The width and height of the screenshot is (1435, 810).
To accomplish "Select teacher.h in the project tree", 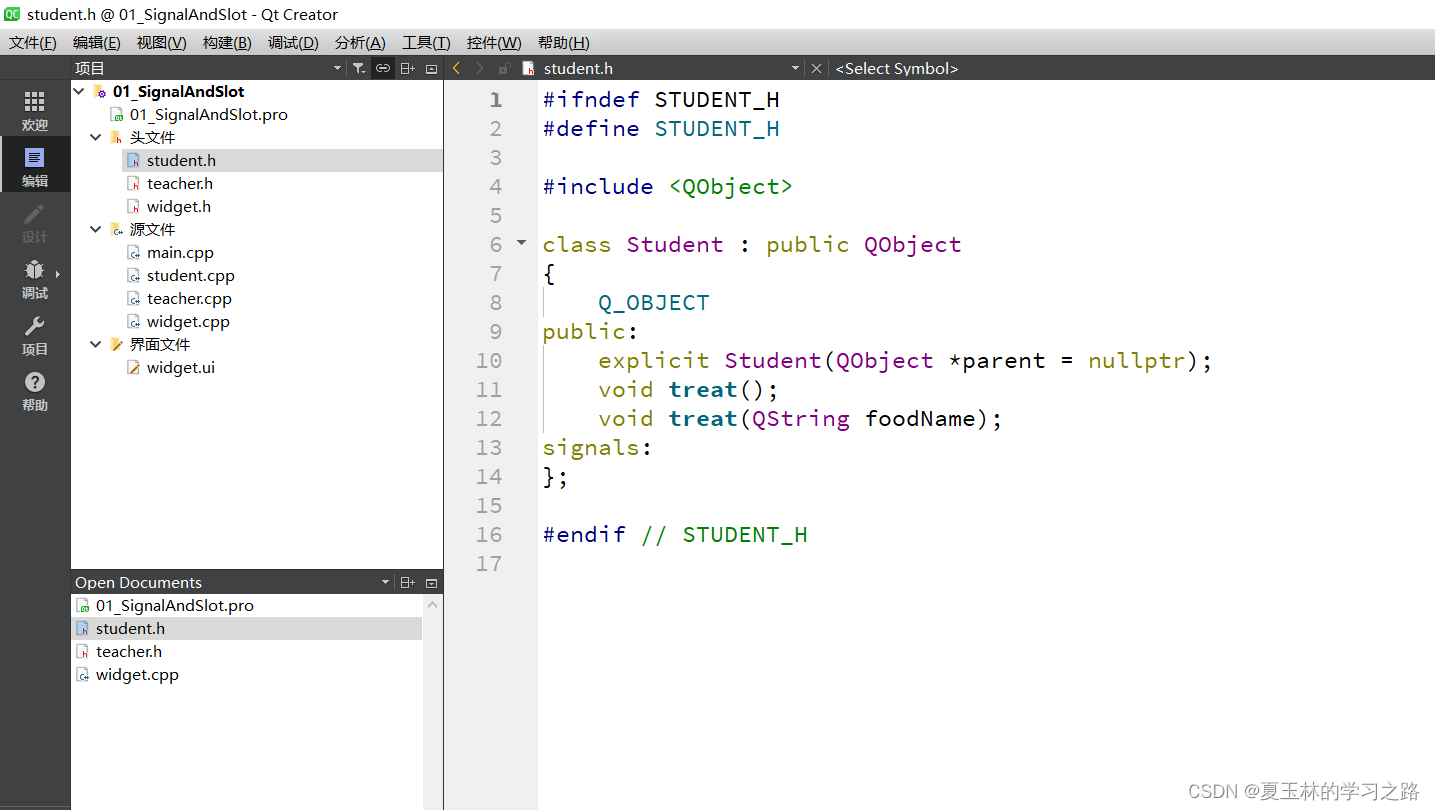I will point(180,183).
